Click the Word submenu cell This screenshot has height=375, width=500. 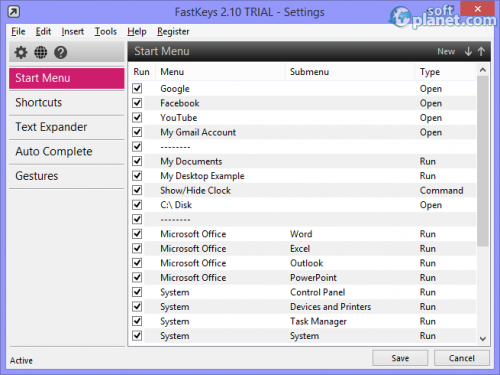pos(301,234)
